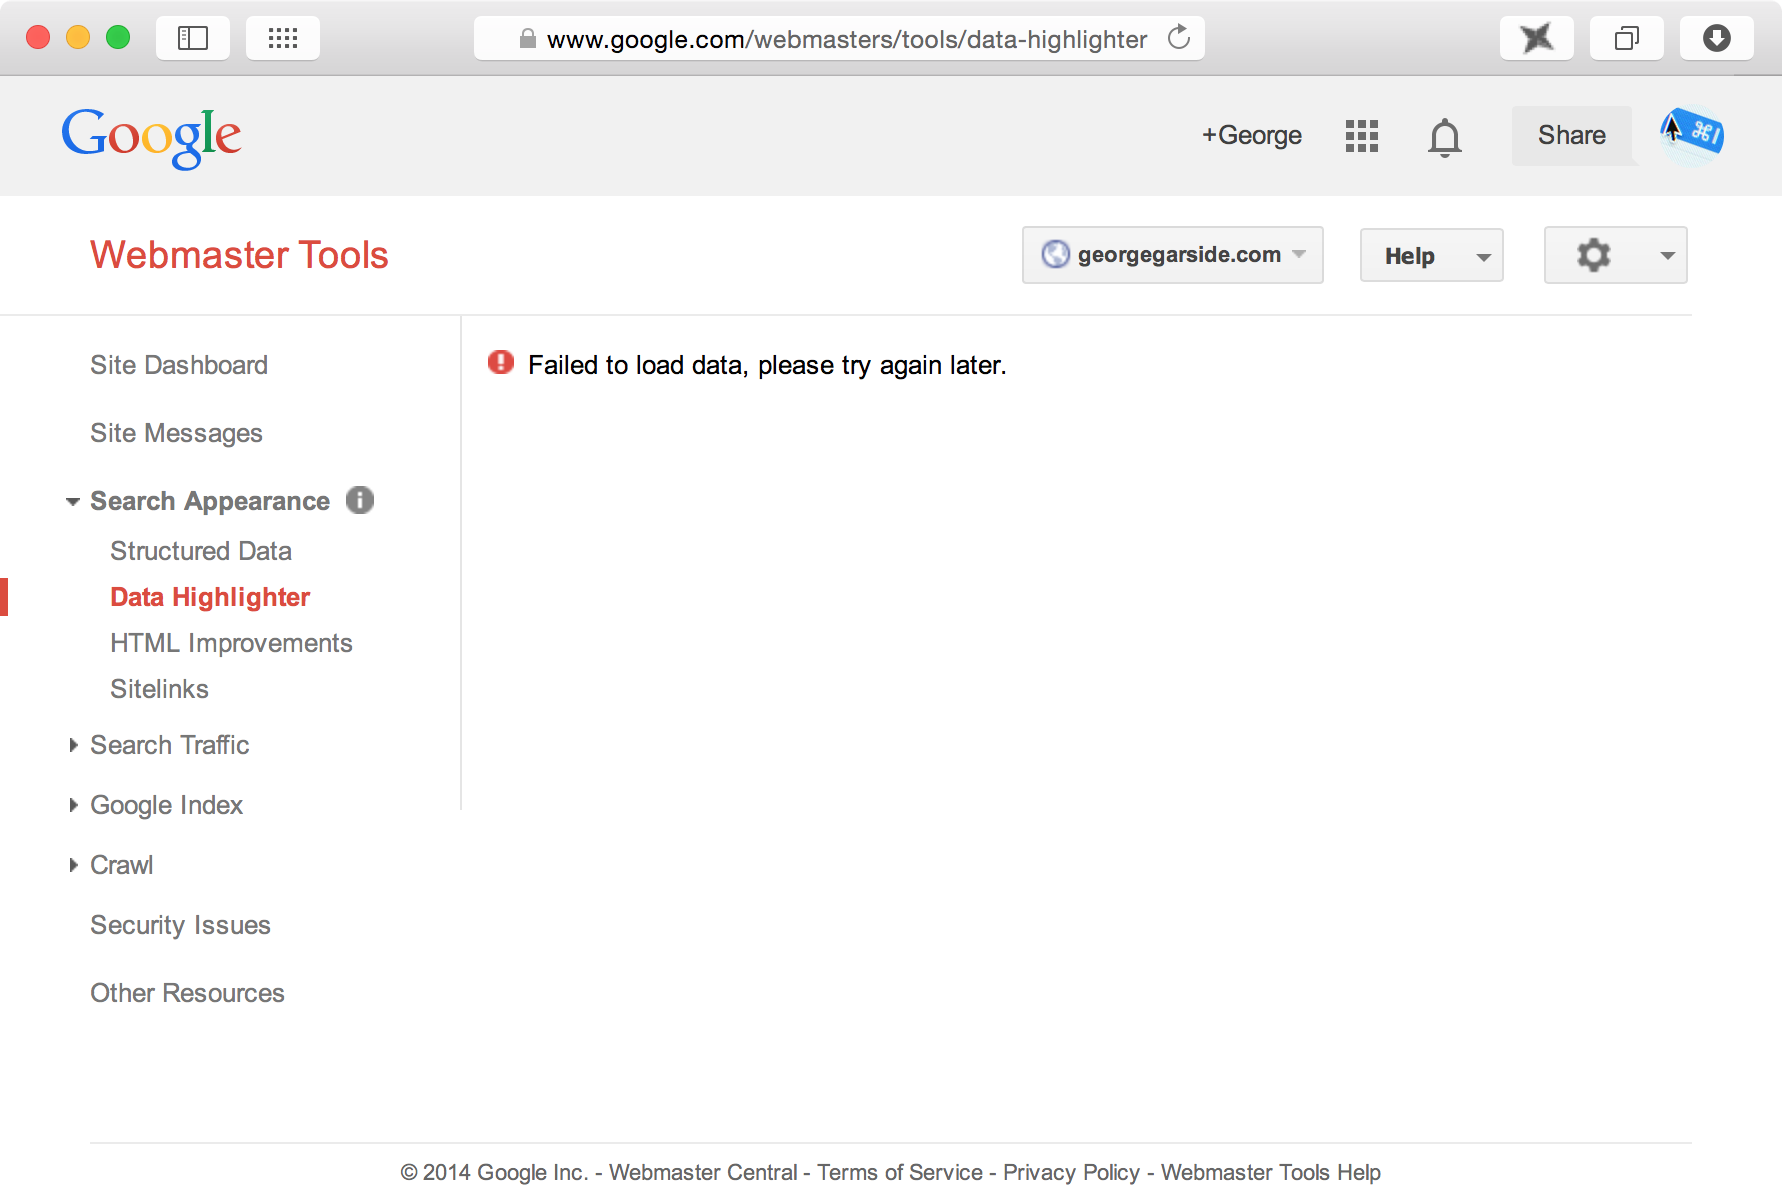The height and width of the screenshot is (1196, 1782).
Task: Open the Help dropdown menu
Action: (x=1432, y=255)
